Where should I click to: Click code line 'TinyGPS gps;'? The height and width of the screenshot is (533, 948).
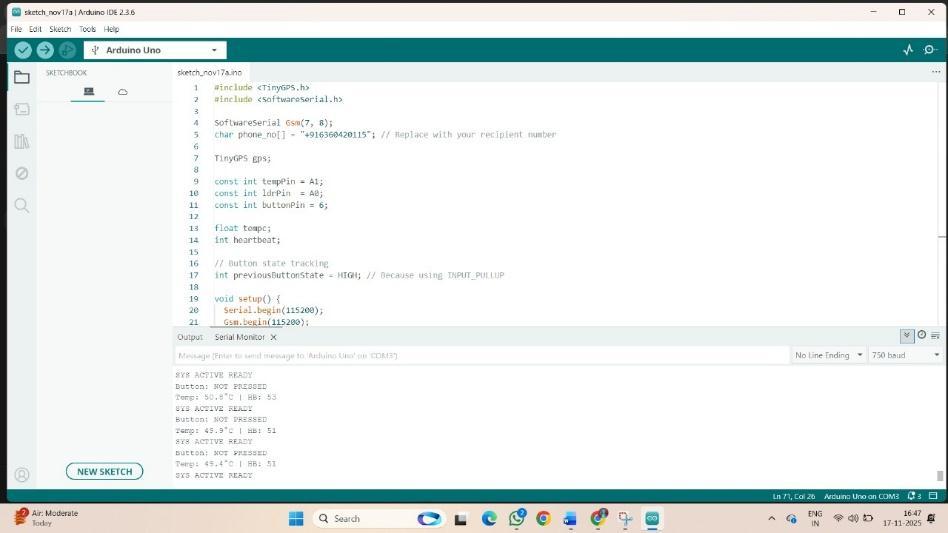pyautogui.click(x=242, y=158)
